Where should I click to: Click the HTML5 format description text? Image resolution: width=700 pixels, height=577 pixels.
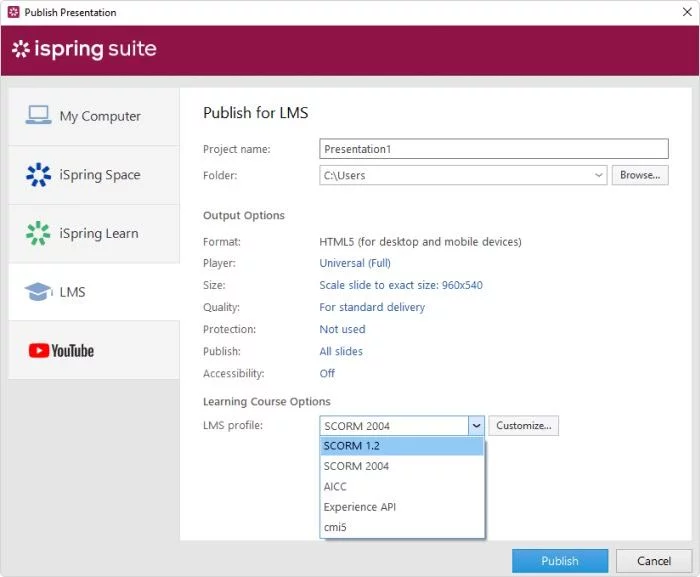click(420, 242)
